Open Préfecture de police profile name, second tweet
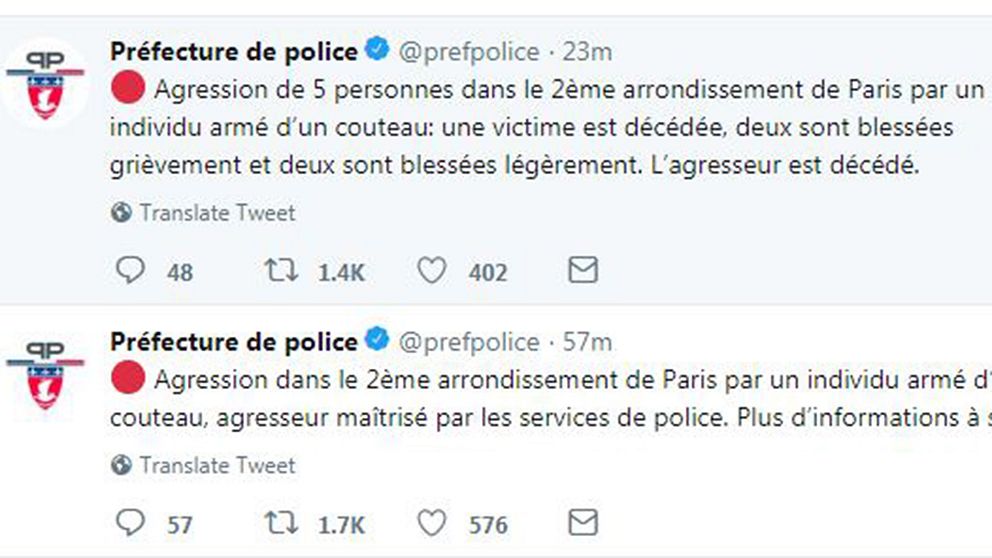 233,342
